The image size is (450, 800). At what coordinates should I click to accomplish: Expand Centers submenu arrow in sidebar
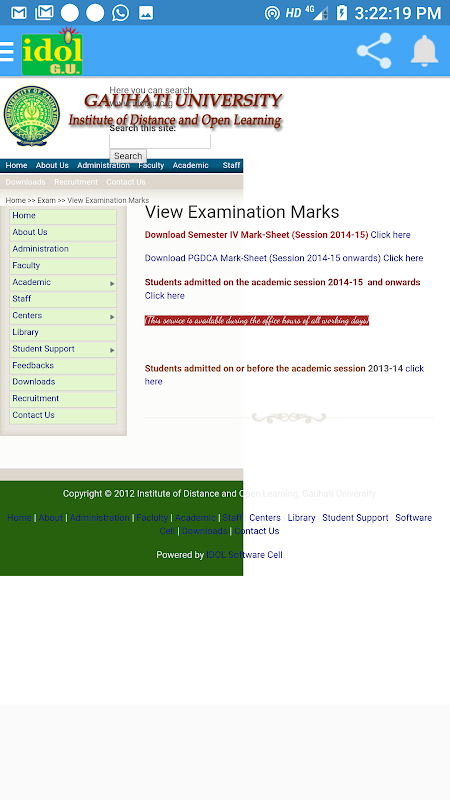(112, 316)
